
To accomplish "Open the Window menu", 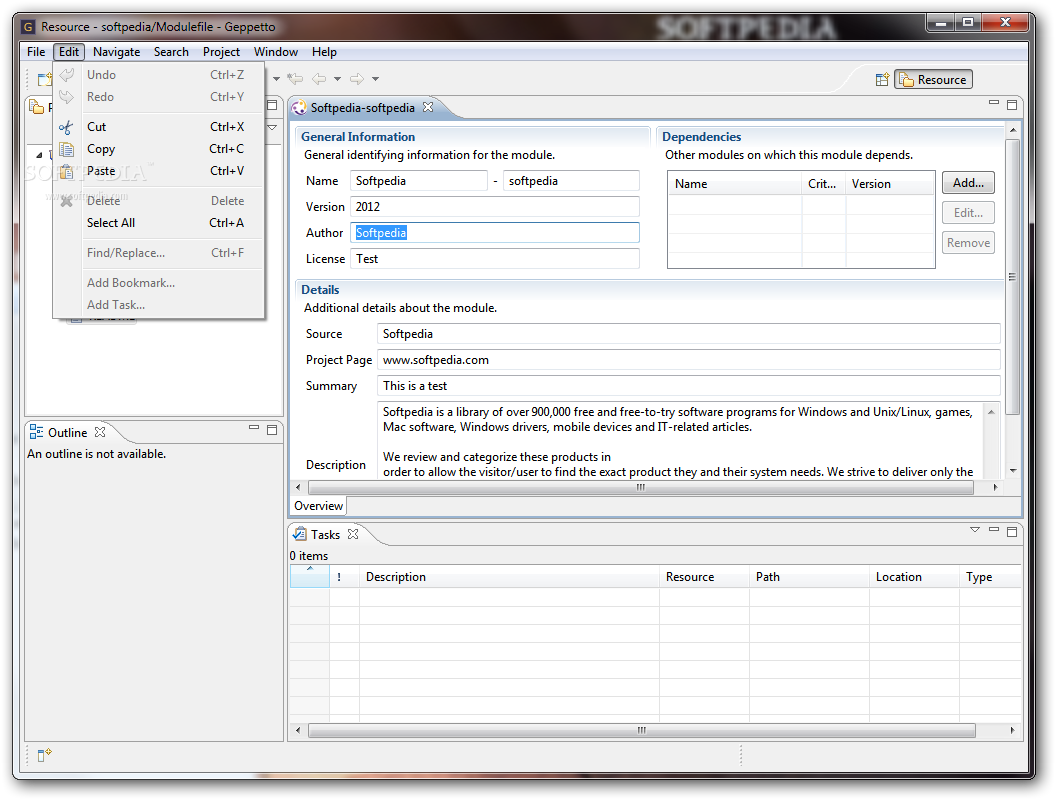I will click(x=275, y=52).
